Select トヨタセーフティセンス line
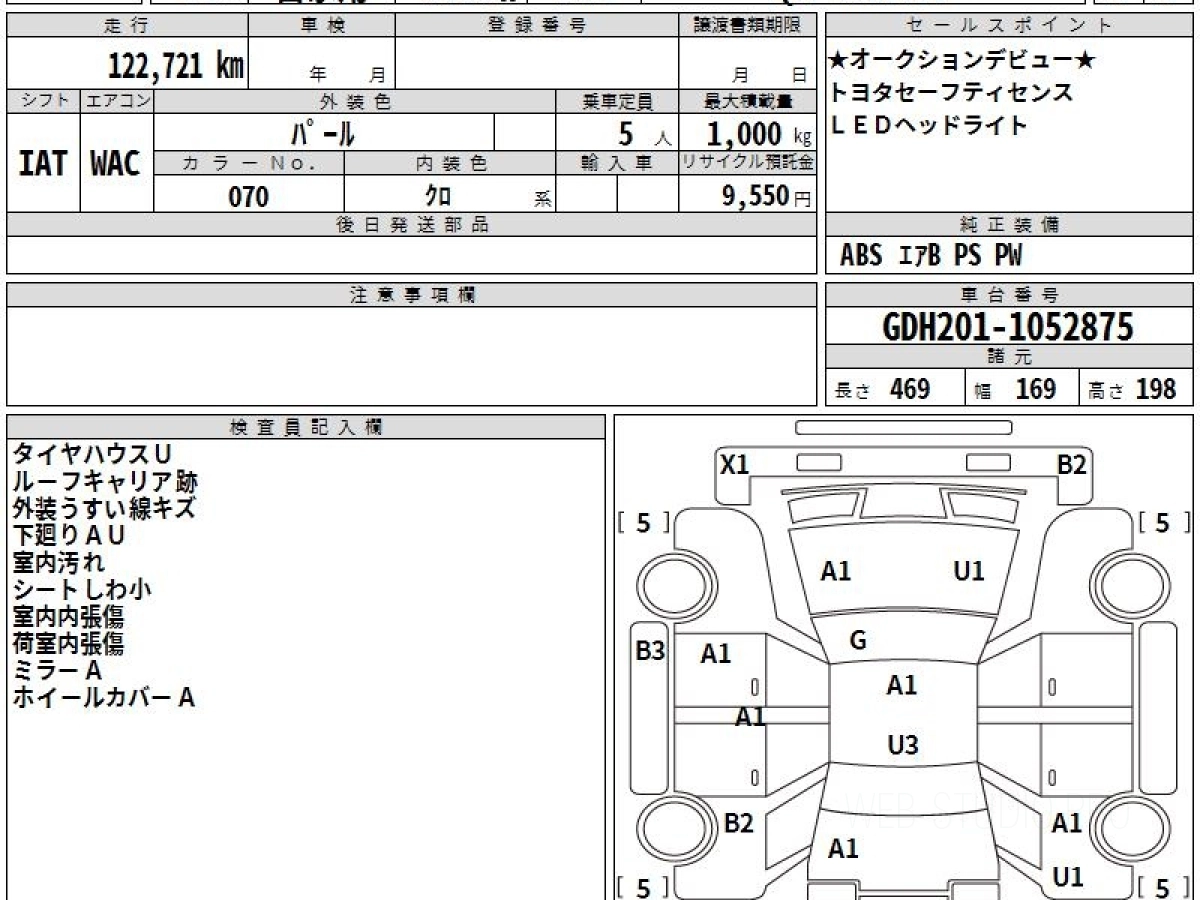1200x900 pixels. (x=951, y=93)
